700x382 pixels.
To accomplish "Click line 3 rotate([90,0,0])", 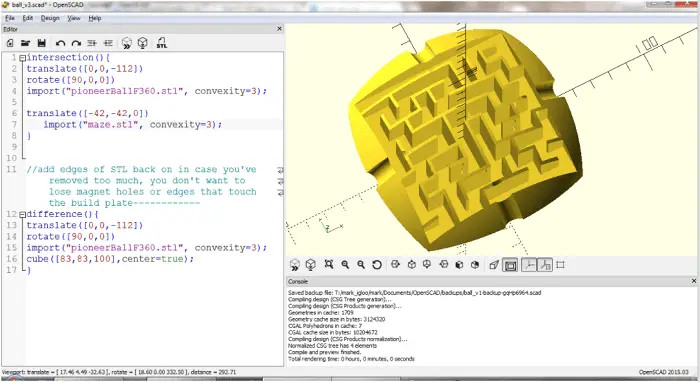I will [x=71, y=80].
